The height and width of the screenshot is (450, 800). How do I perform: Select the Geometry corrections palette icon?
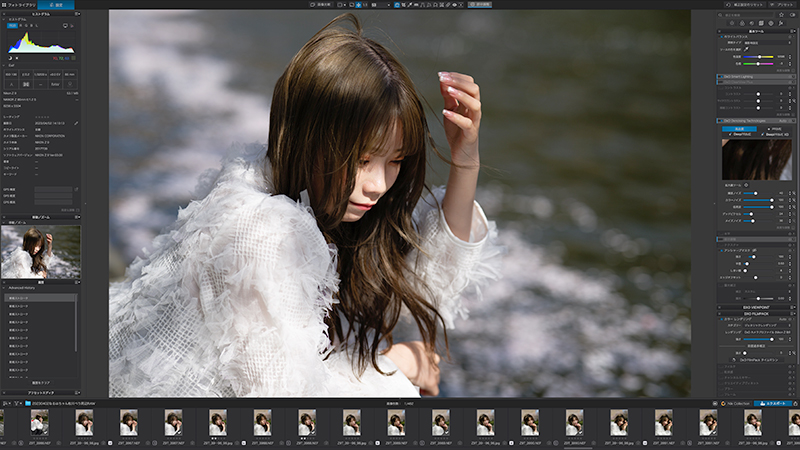click(761, 23)
